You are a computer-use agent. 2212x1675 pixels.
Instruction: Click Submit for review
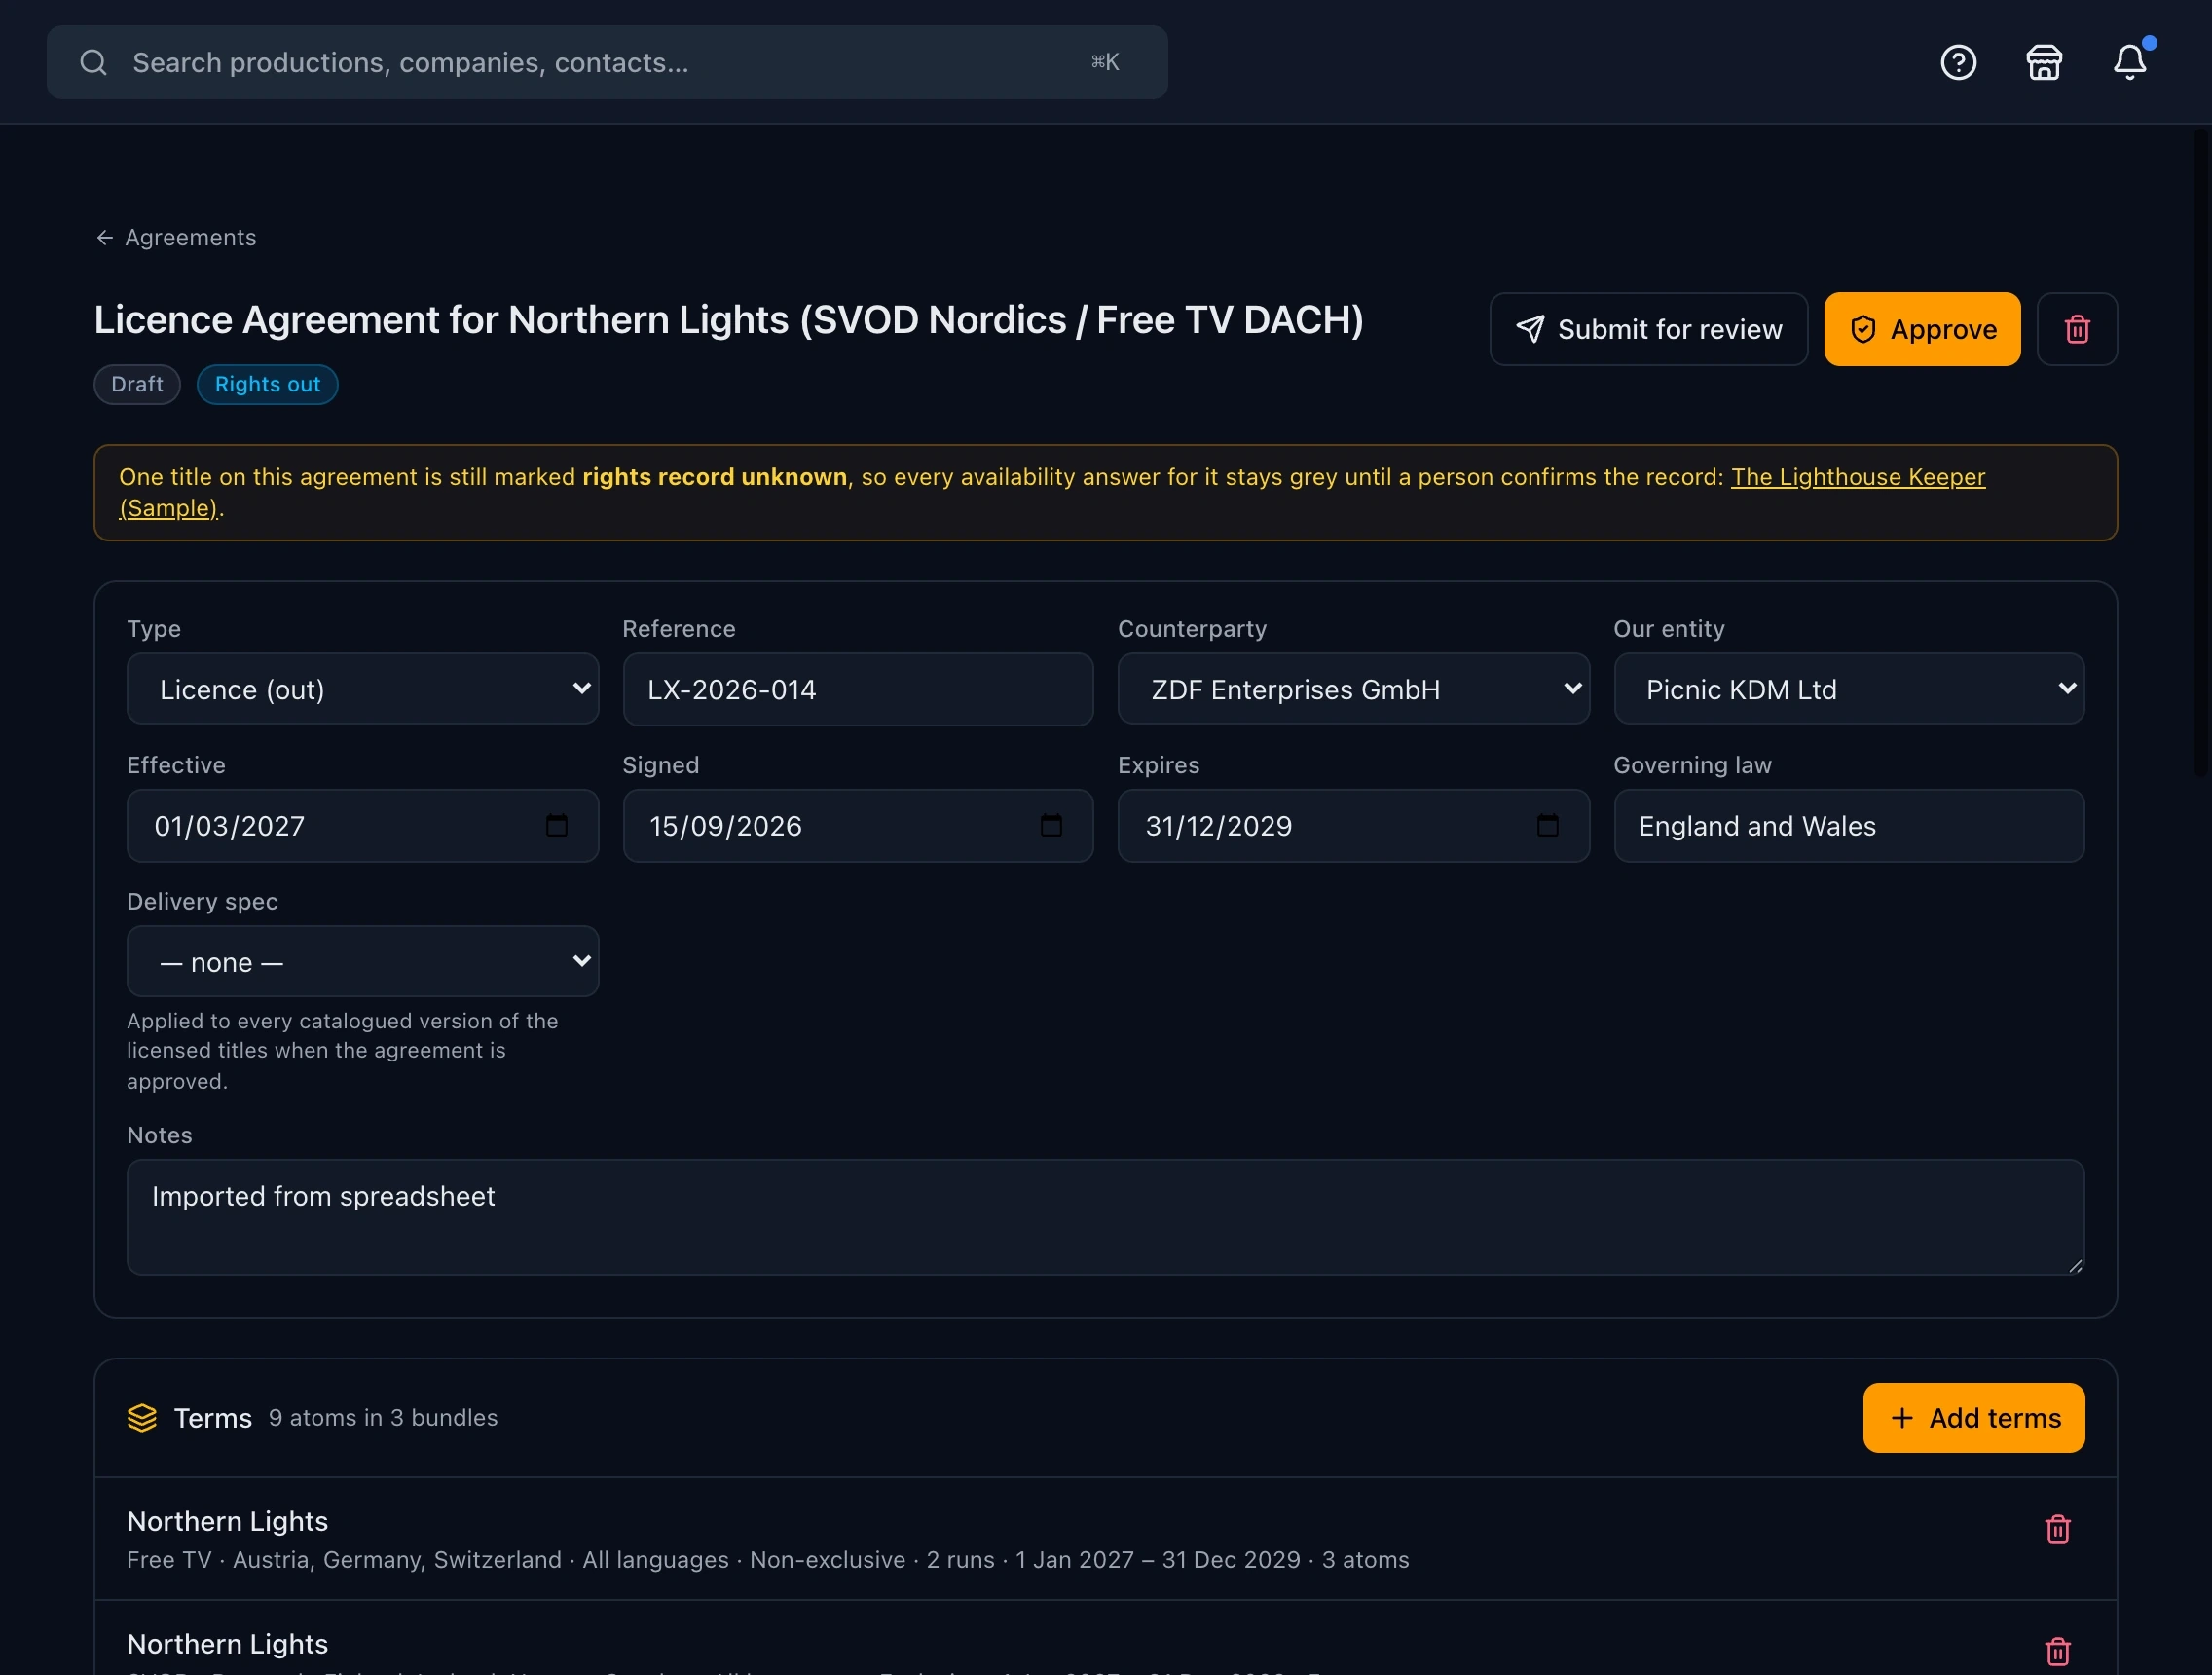coord(1648,329)
